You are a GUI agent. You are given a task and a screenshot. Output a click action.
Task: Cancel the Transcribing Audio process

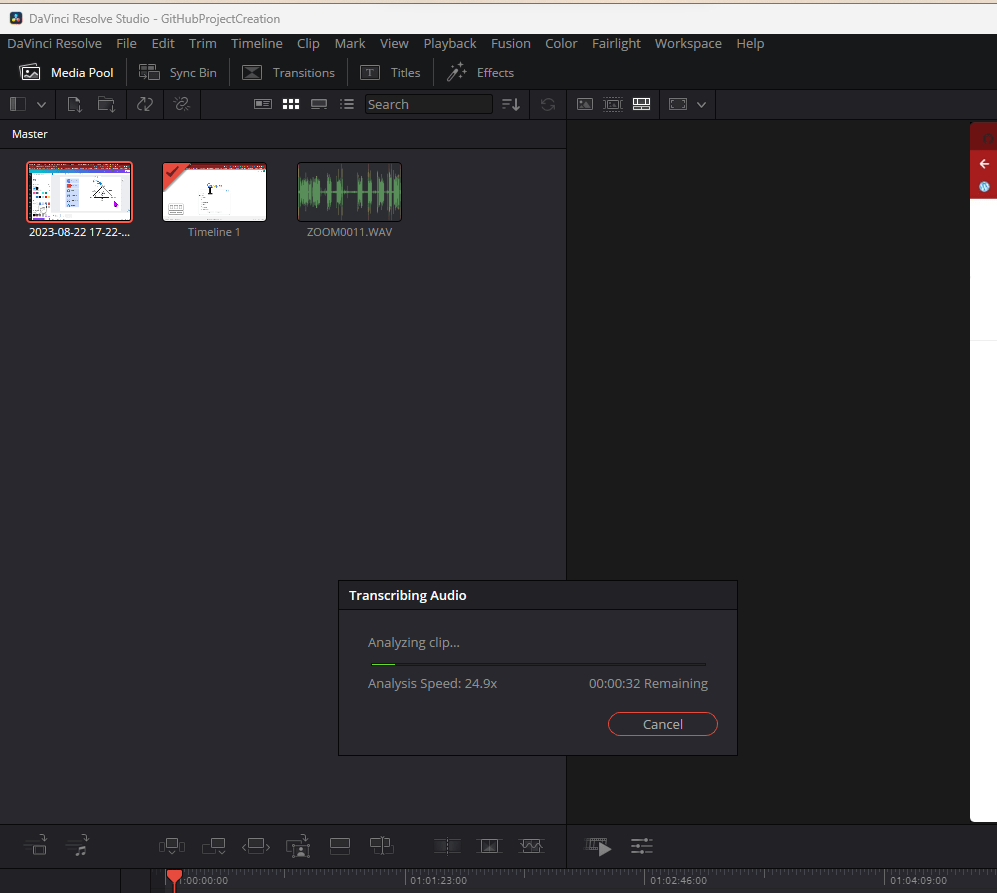[x=663, y=724]
